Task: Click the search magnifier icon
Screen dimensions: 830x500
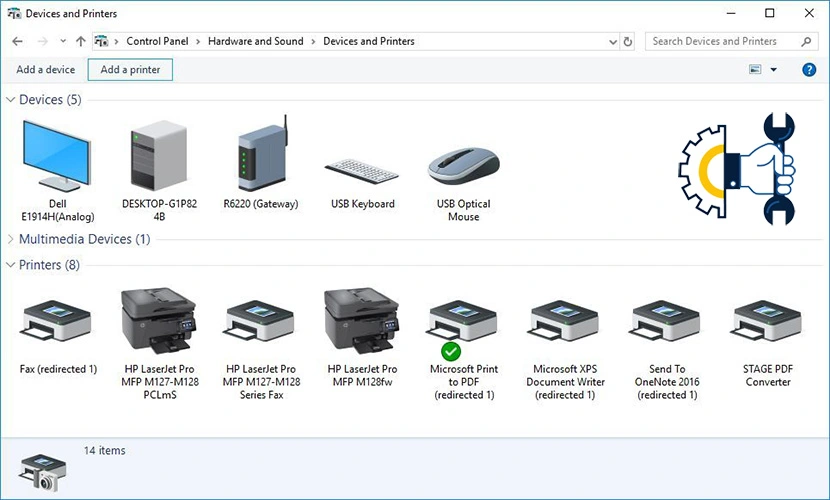Action: point(806,41)
